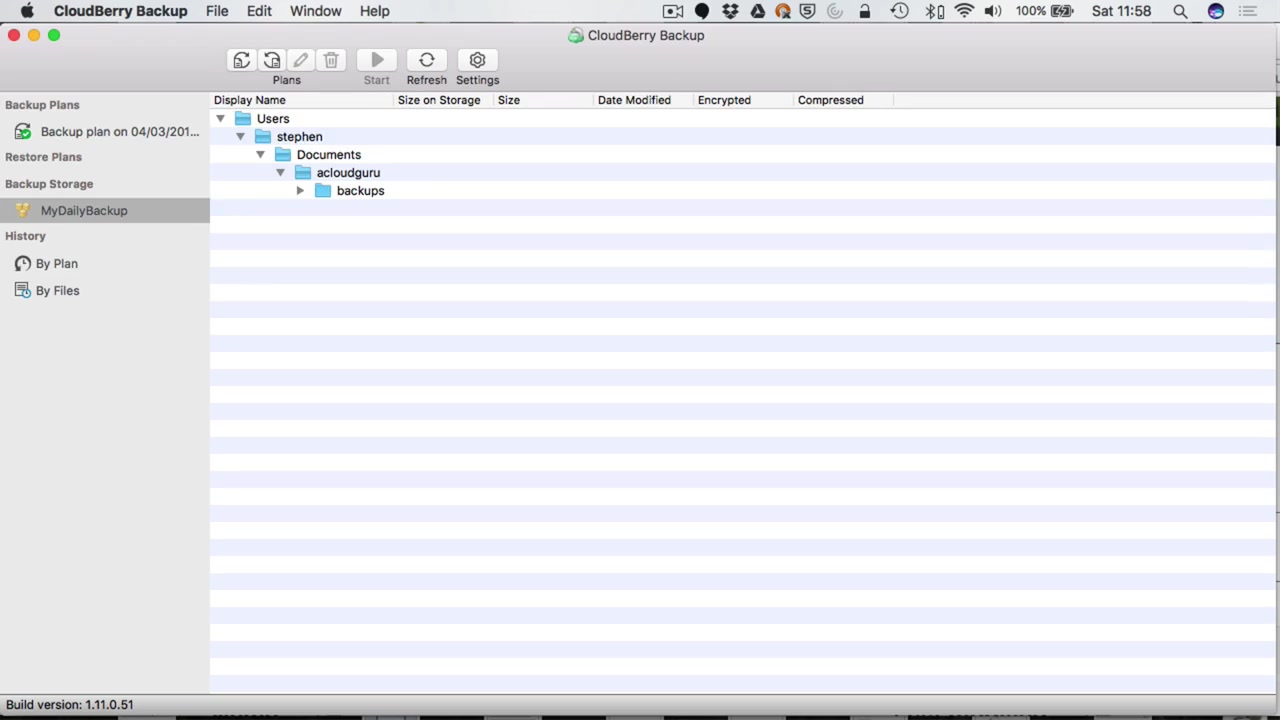Image resolution: width=1280 pixels, height=720 pixels.
Task: Open the Window menu
Action: [x=315, y=11]
